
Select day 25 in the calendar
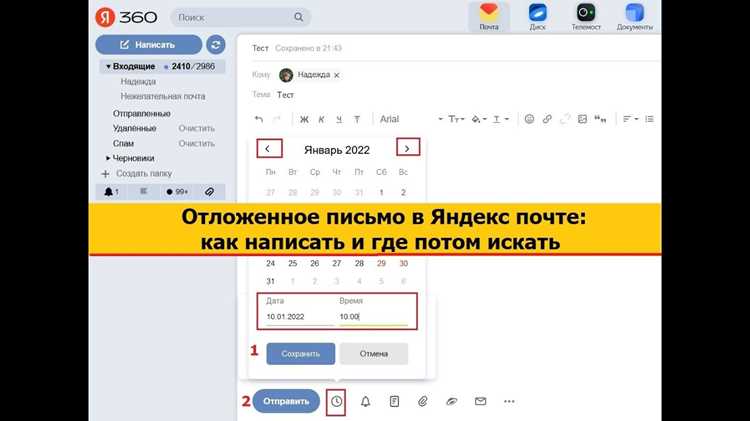coord(293,263)
